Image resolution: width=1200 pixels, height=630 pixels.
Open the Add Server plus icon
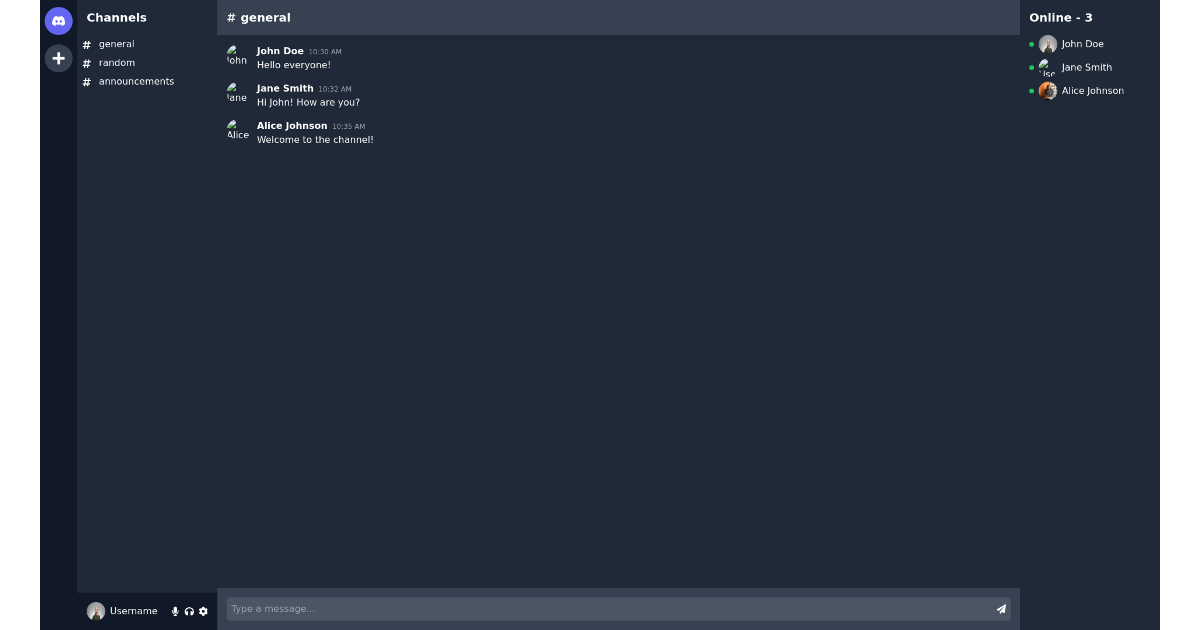[x=58, y=58]
